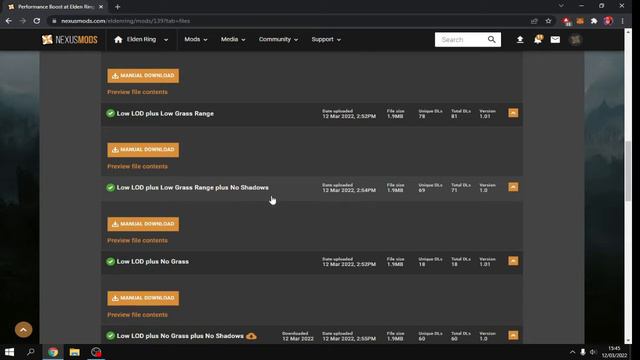The height and width of the screenshot is (360, 640).
Task: Click the green check beside Low LOD plus Low Grass Range
Action: (x=110, y=113)
